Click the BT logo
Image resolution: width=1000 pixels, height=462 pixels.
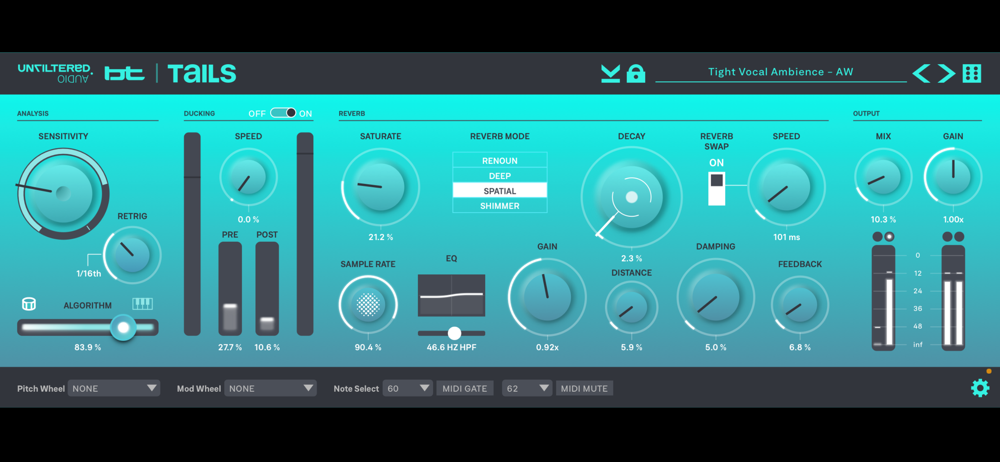pos(125,73)
